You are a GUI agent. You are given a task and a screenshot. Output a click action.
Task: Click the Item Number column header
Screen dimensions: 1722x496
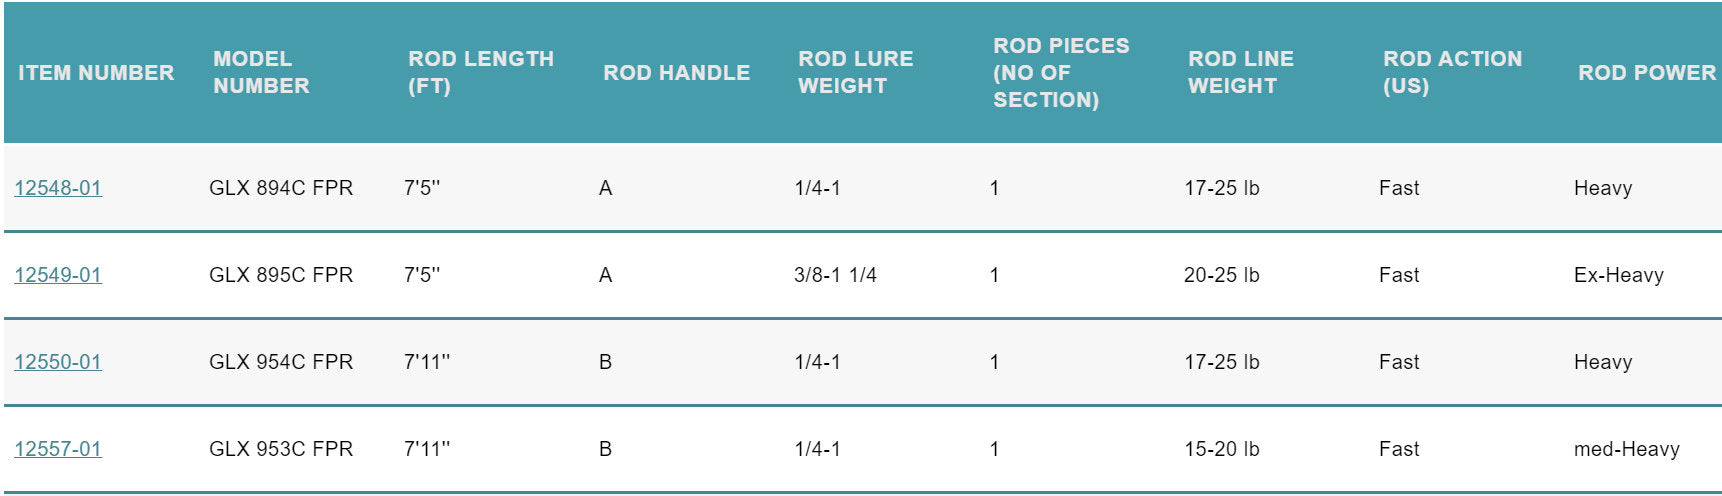tap(96, 73)
